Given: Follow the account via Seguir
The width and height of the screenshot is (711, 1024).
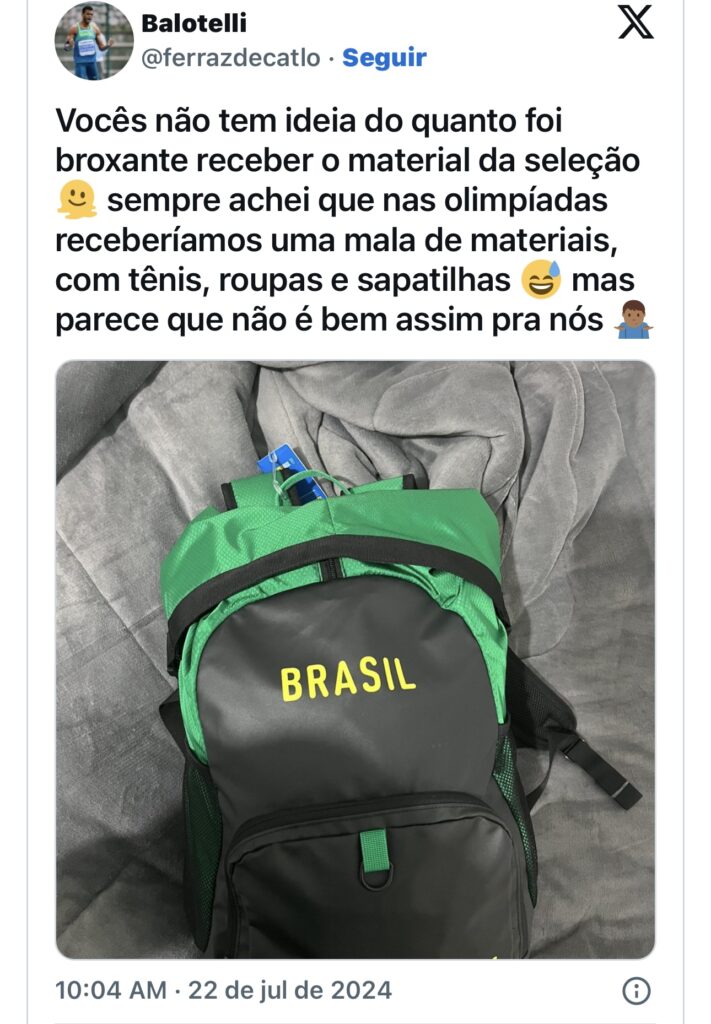Looking at the screenshot, I should pyautogui.click(x=385, y=57).
